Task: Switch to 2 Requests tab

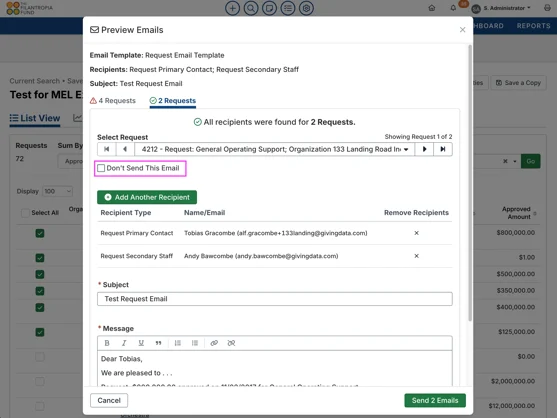Action: tap(173, 101)
